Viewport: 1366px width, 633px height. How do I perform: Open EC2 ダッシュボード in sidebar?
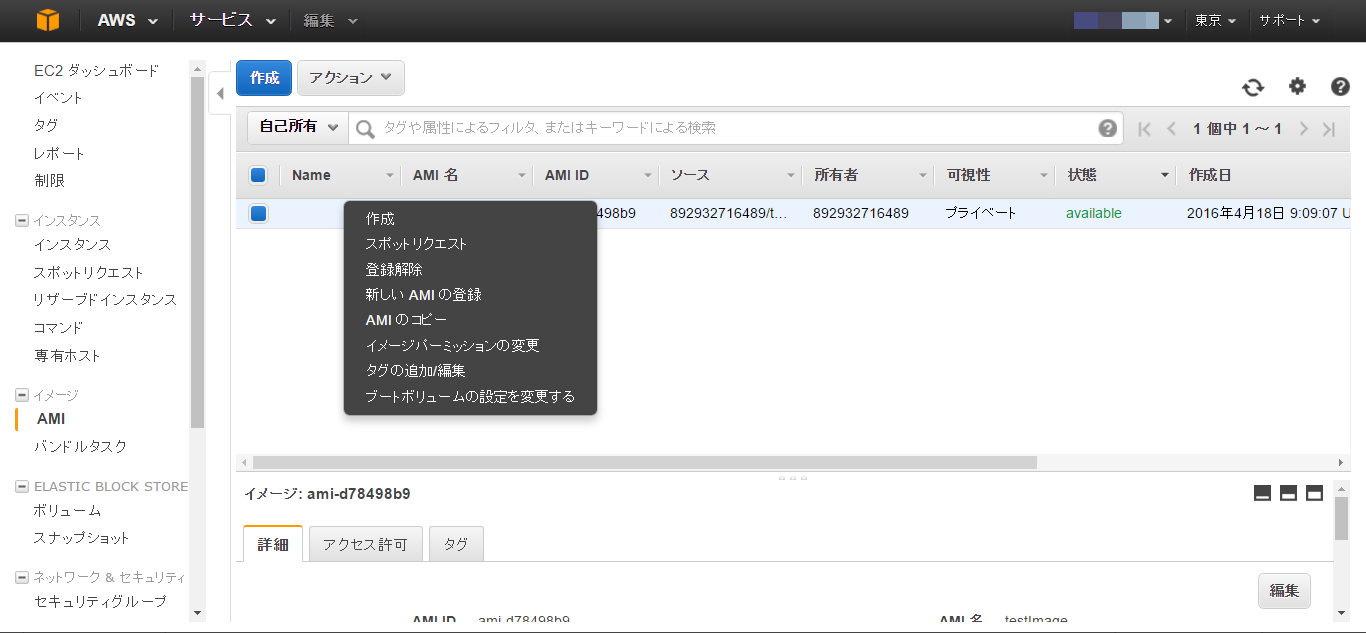[x=96, y=71]
